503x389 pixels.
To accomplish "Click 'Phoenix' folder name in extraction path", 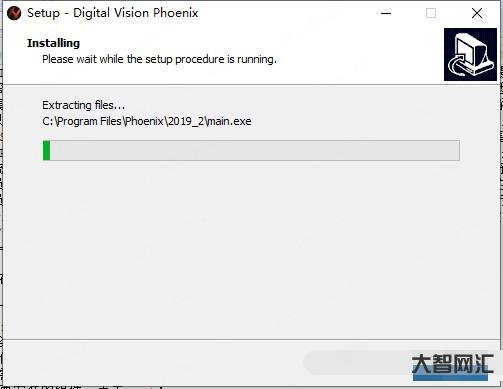I will pos(144,121).
